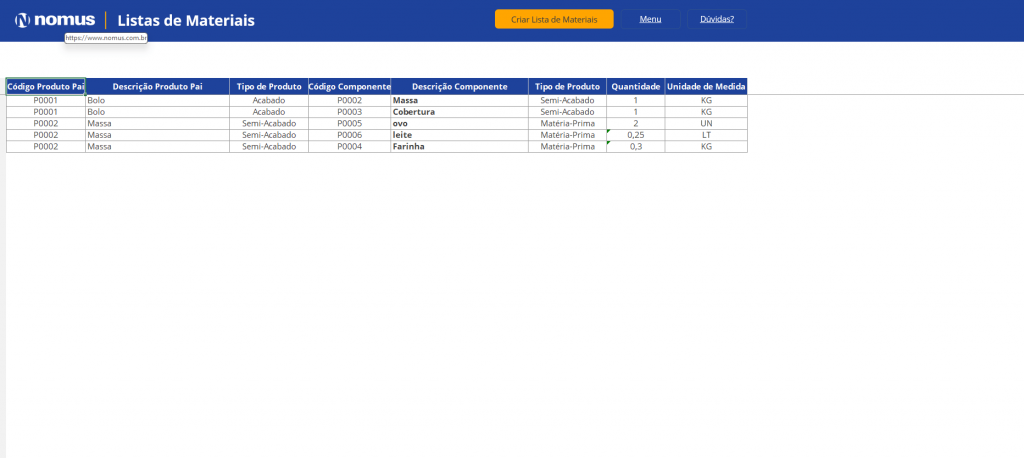Screen dimensions: 1024x458
Task: Select component code P0003 cell
Action: click(x=349, y=112)
